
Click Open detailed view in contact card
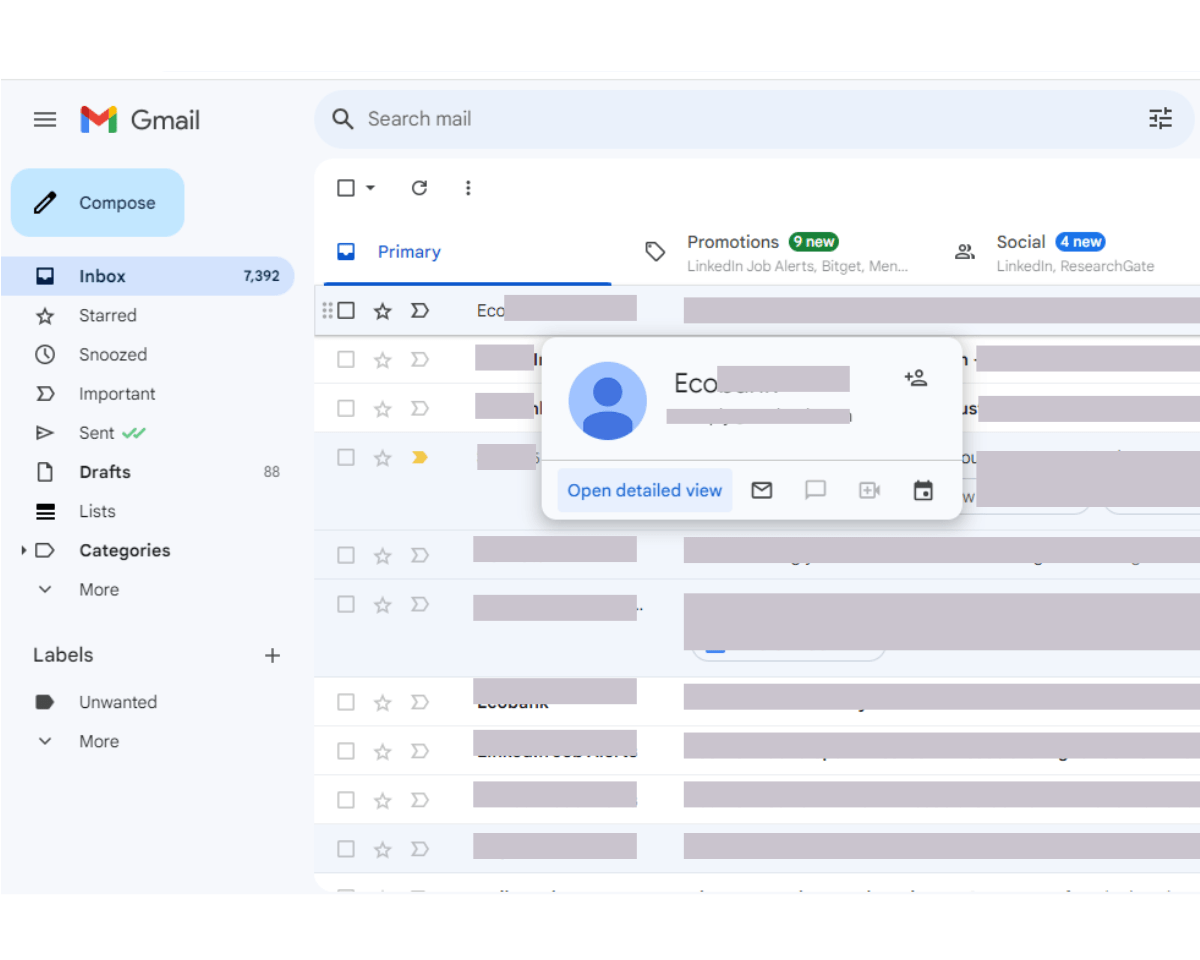pos(645,490)
